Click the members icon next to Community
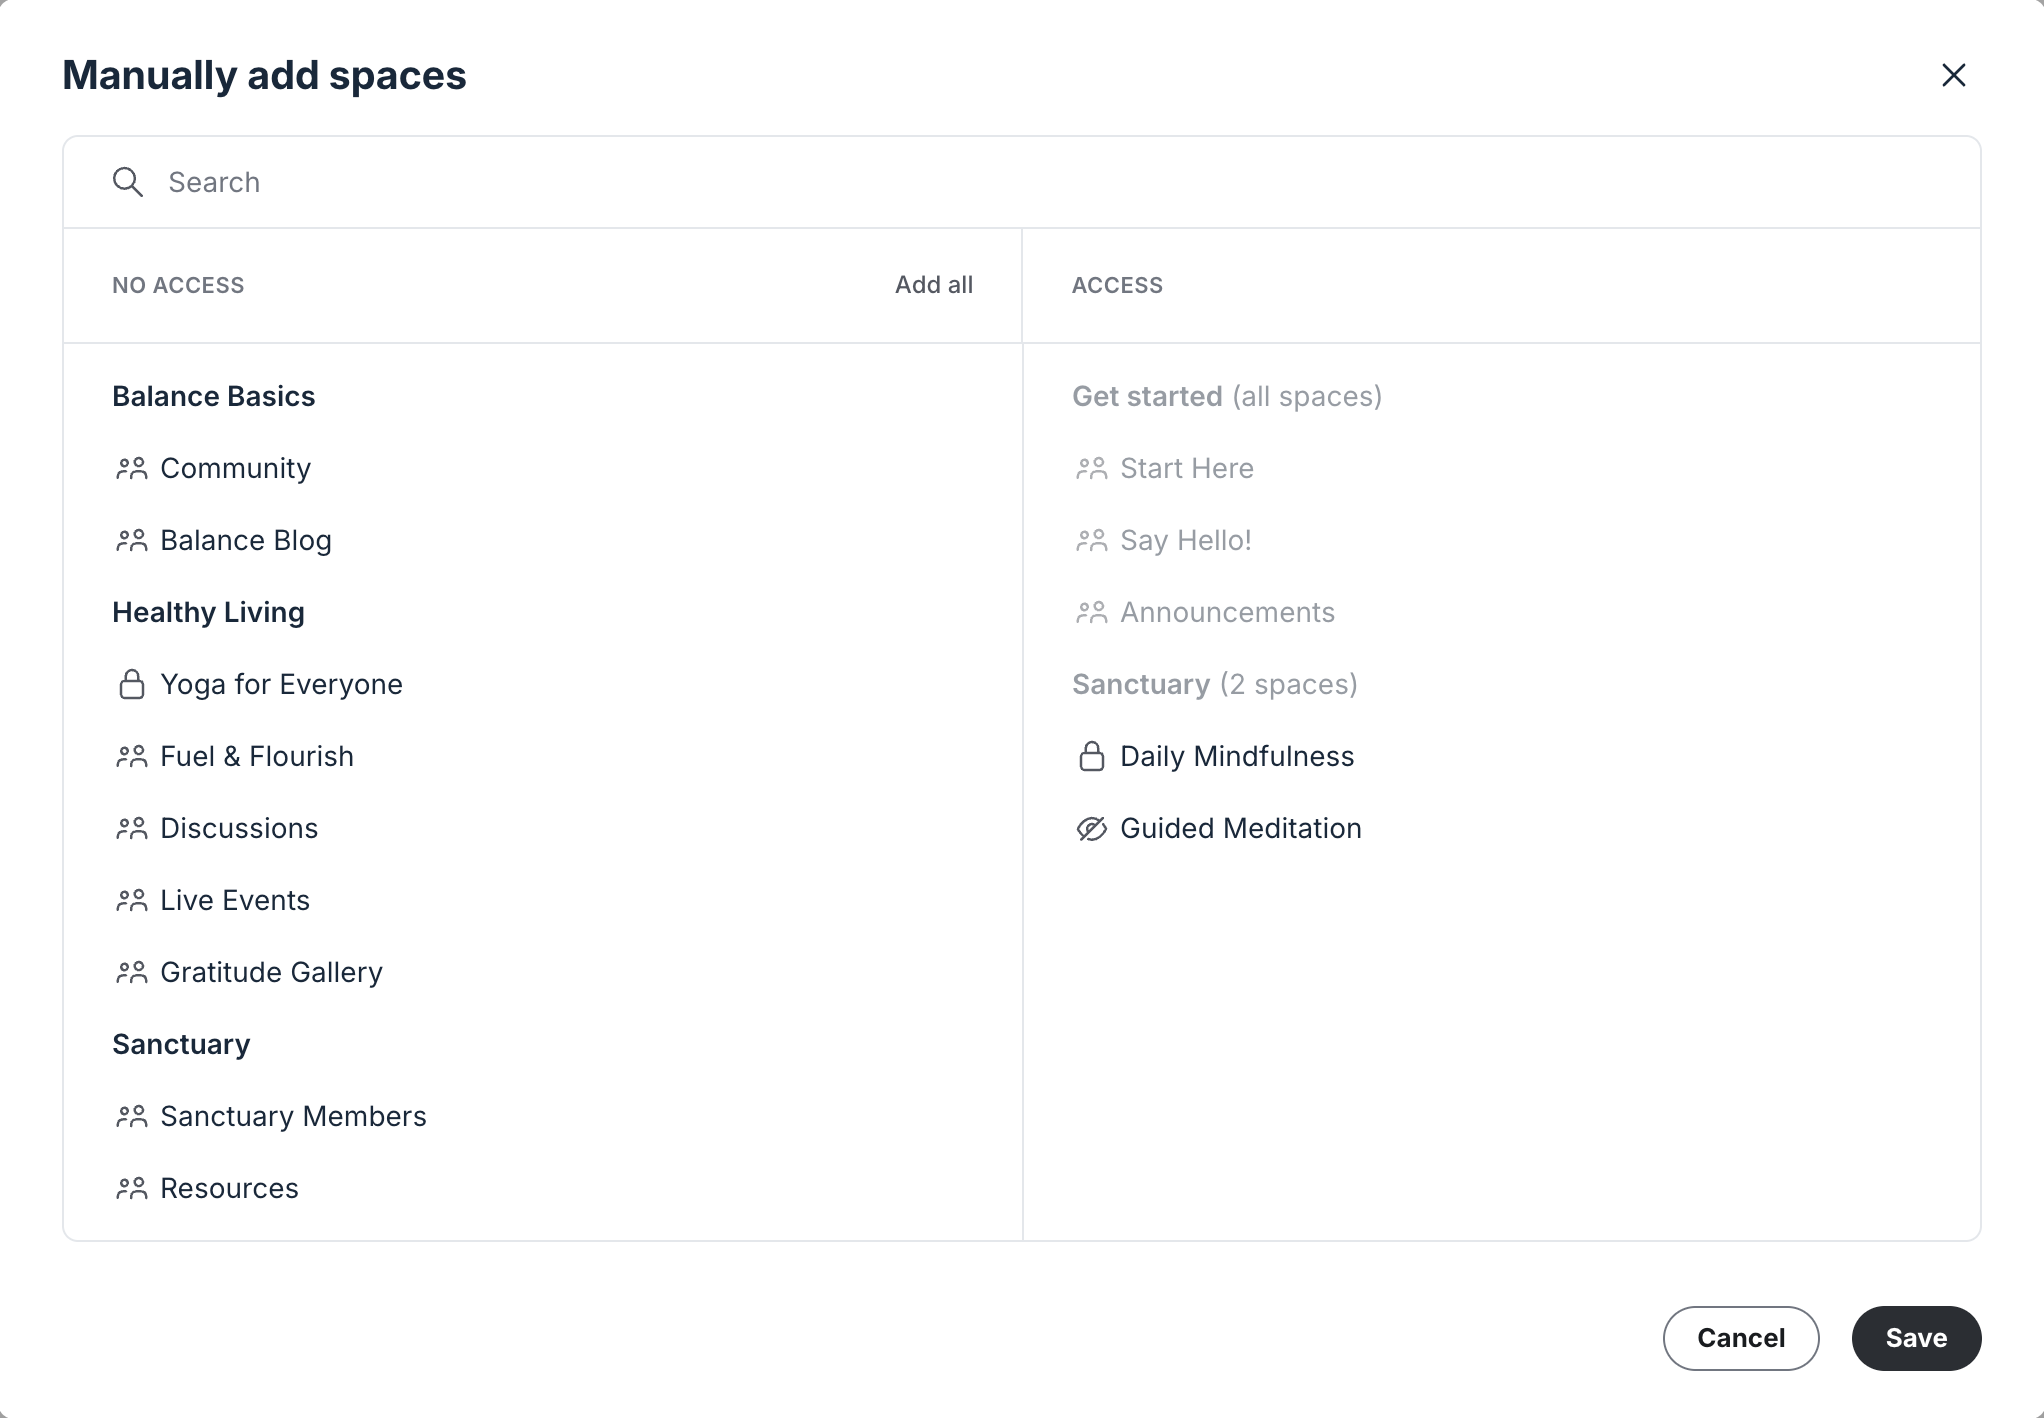This screenshot has height=1418, width=2044. (133, 468)
